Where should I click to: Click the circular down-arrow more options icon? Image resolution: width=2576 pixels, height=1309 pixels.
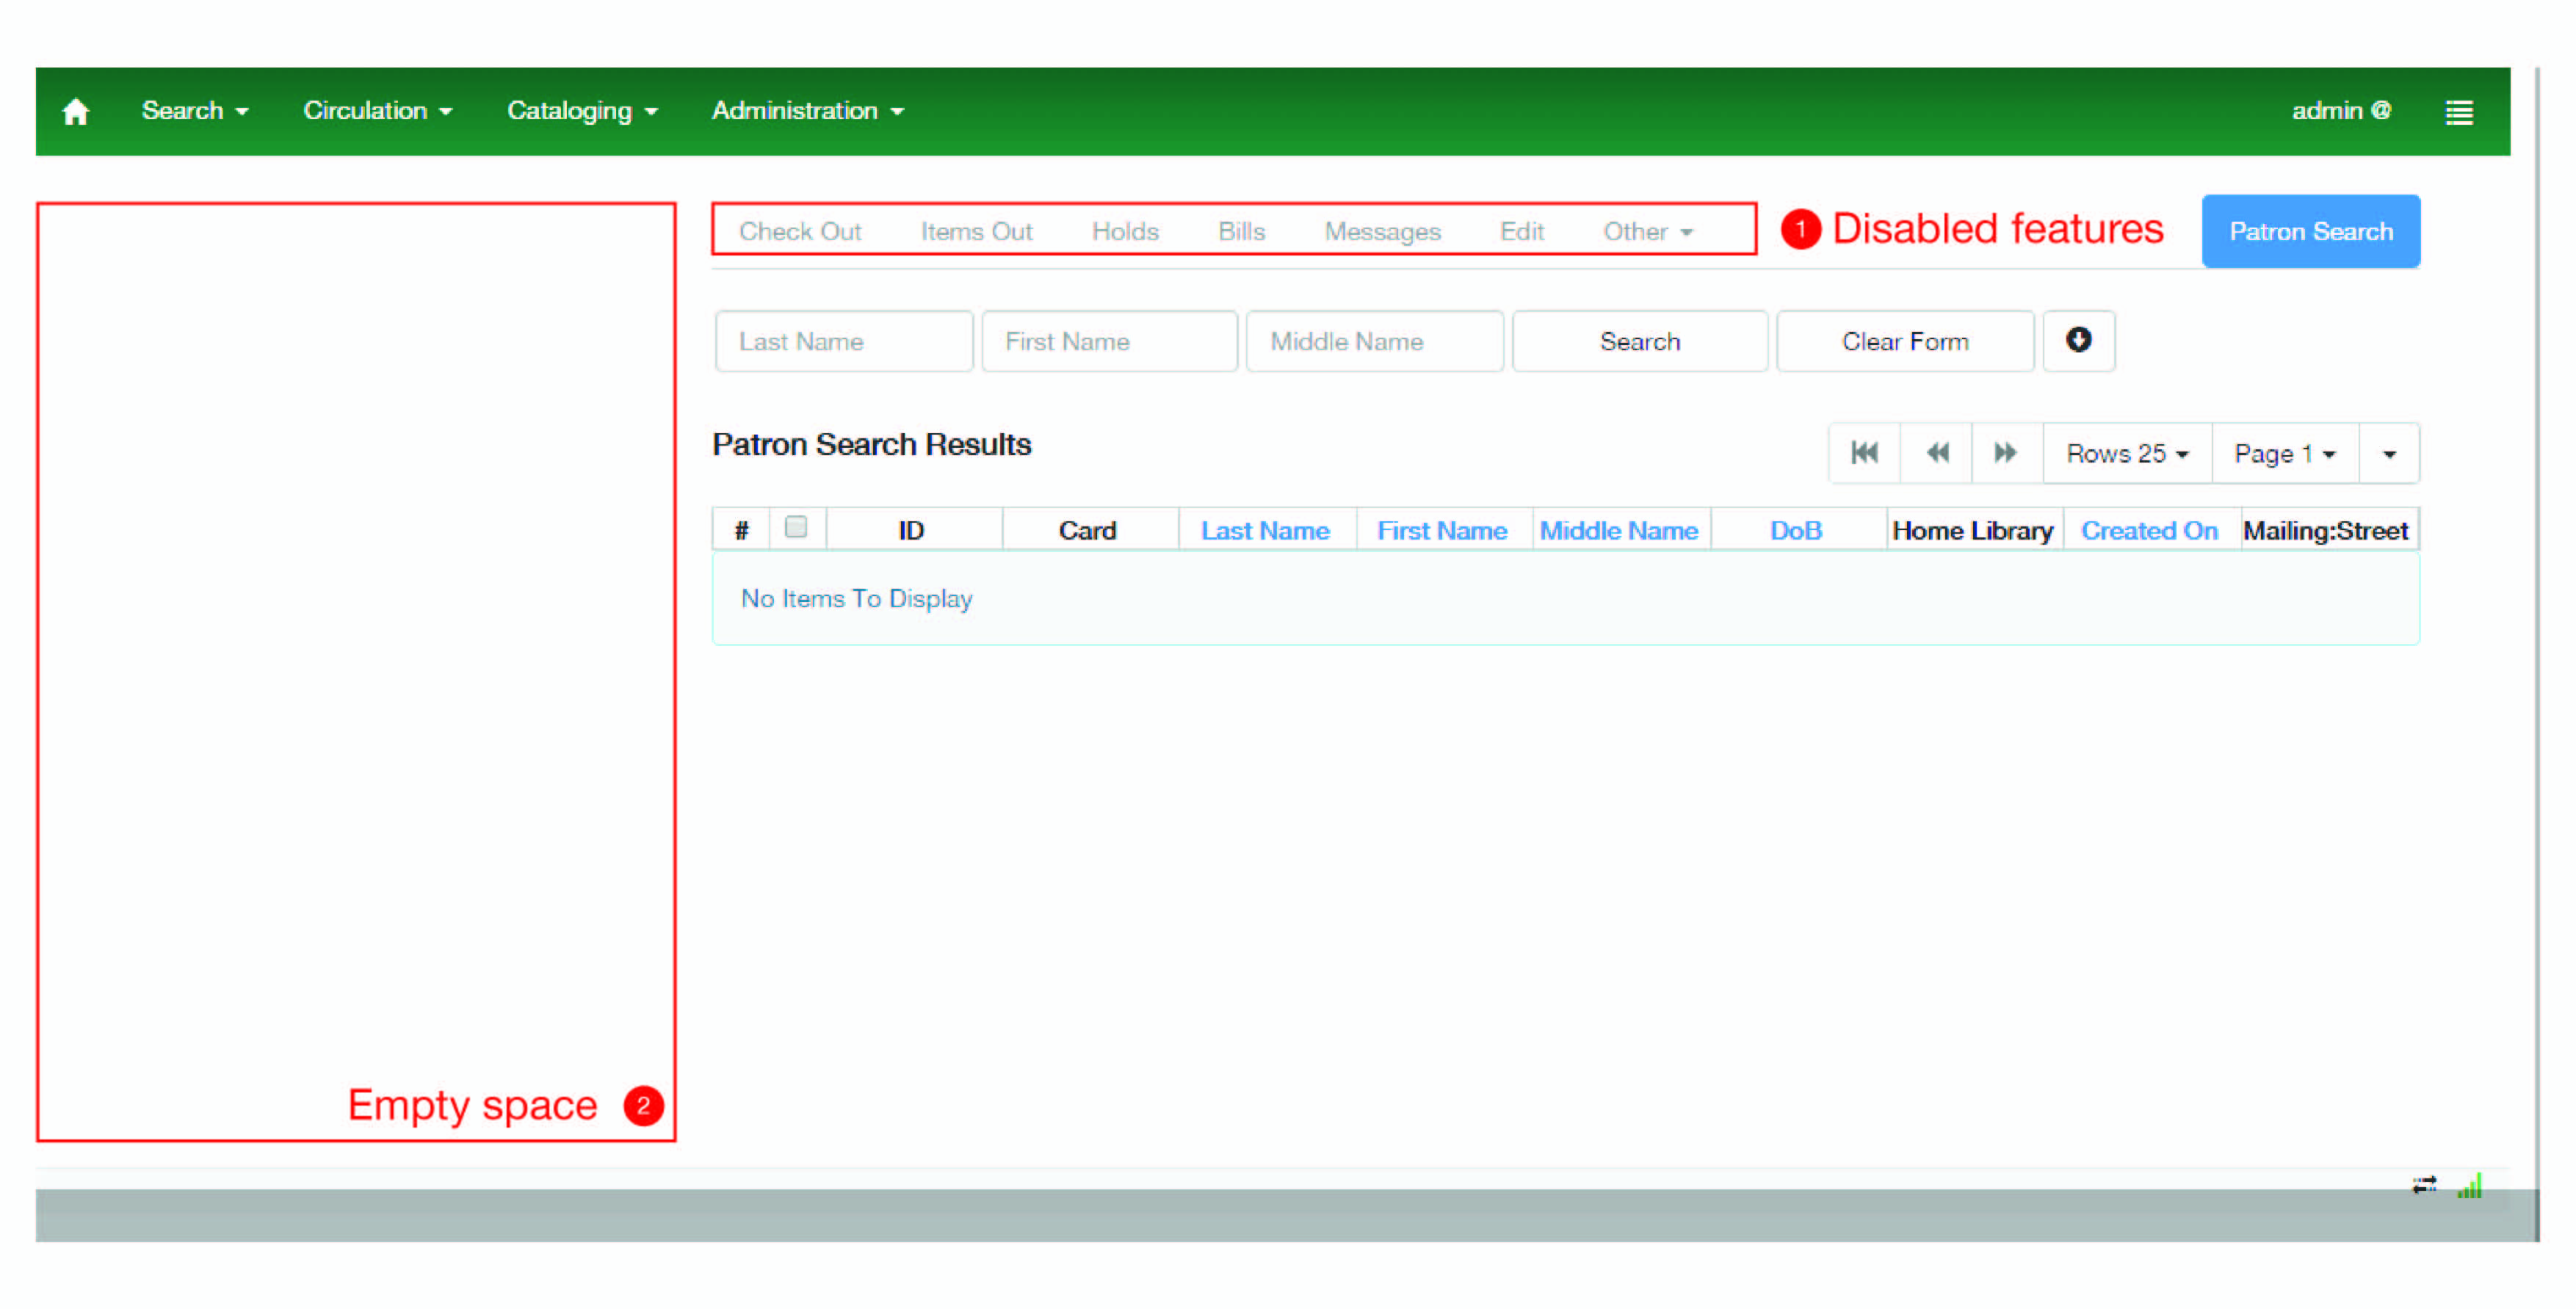[x=2078, y=341]
